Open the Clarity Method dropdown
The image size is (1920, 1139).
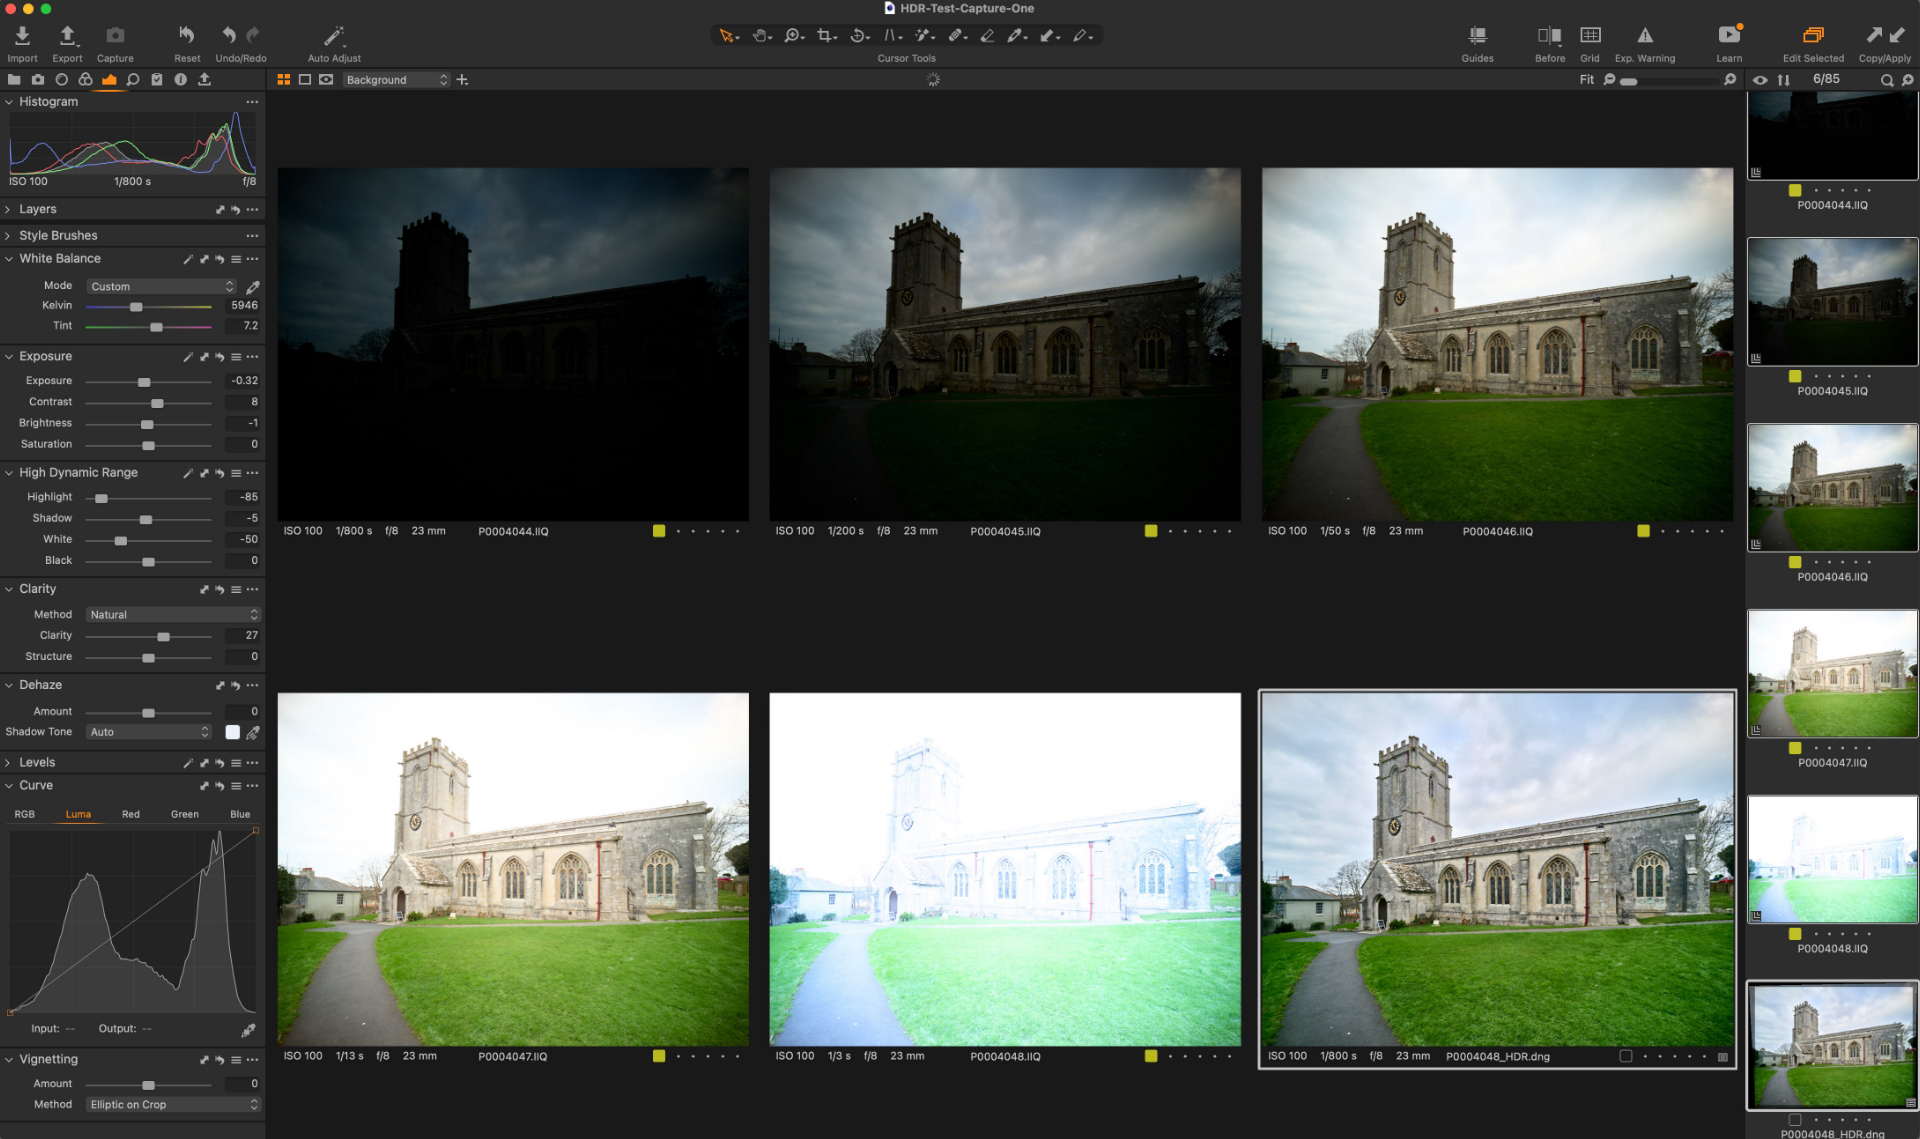[172, 614]
